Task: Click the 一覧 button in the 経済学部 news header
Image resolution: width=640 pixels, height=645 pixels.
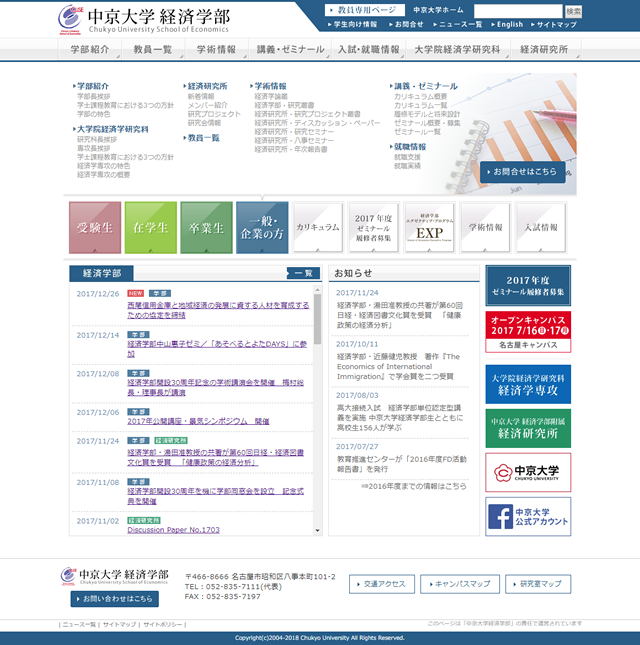Action: point(304,273)
